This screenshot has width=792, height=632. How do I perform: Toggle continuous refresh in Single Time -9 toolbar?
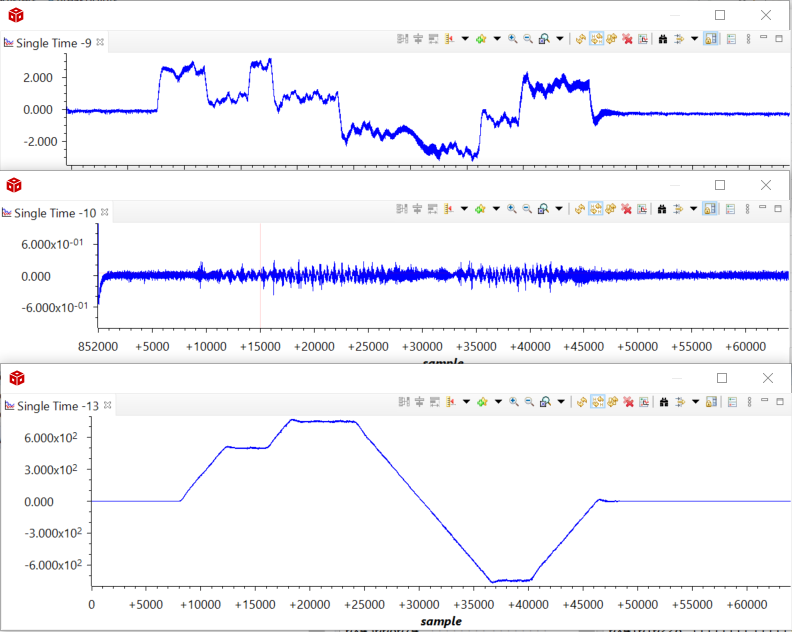(x=595, y=40)
